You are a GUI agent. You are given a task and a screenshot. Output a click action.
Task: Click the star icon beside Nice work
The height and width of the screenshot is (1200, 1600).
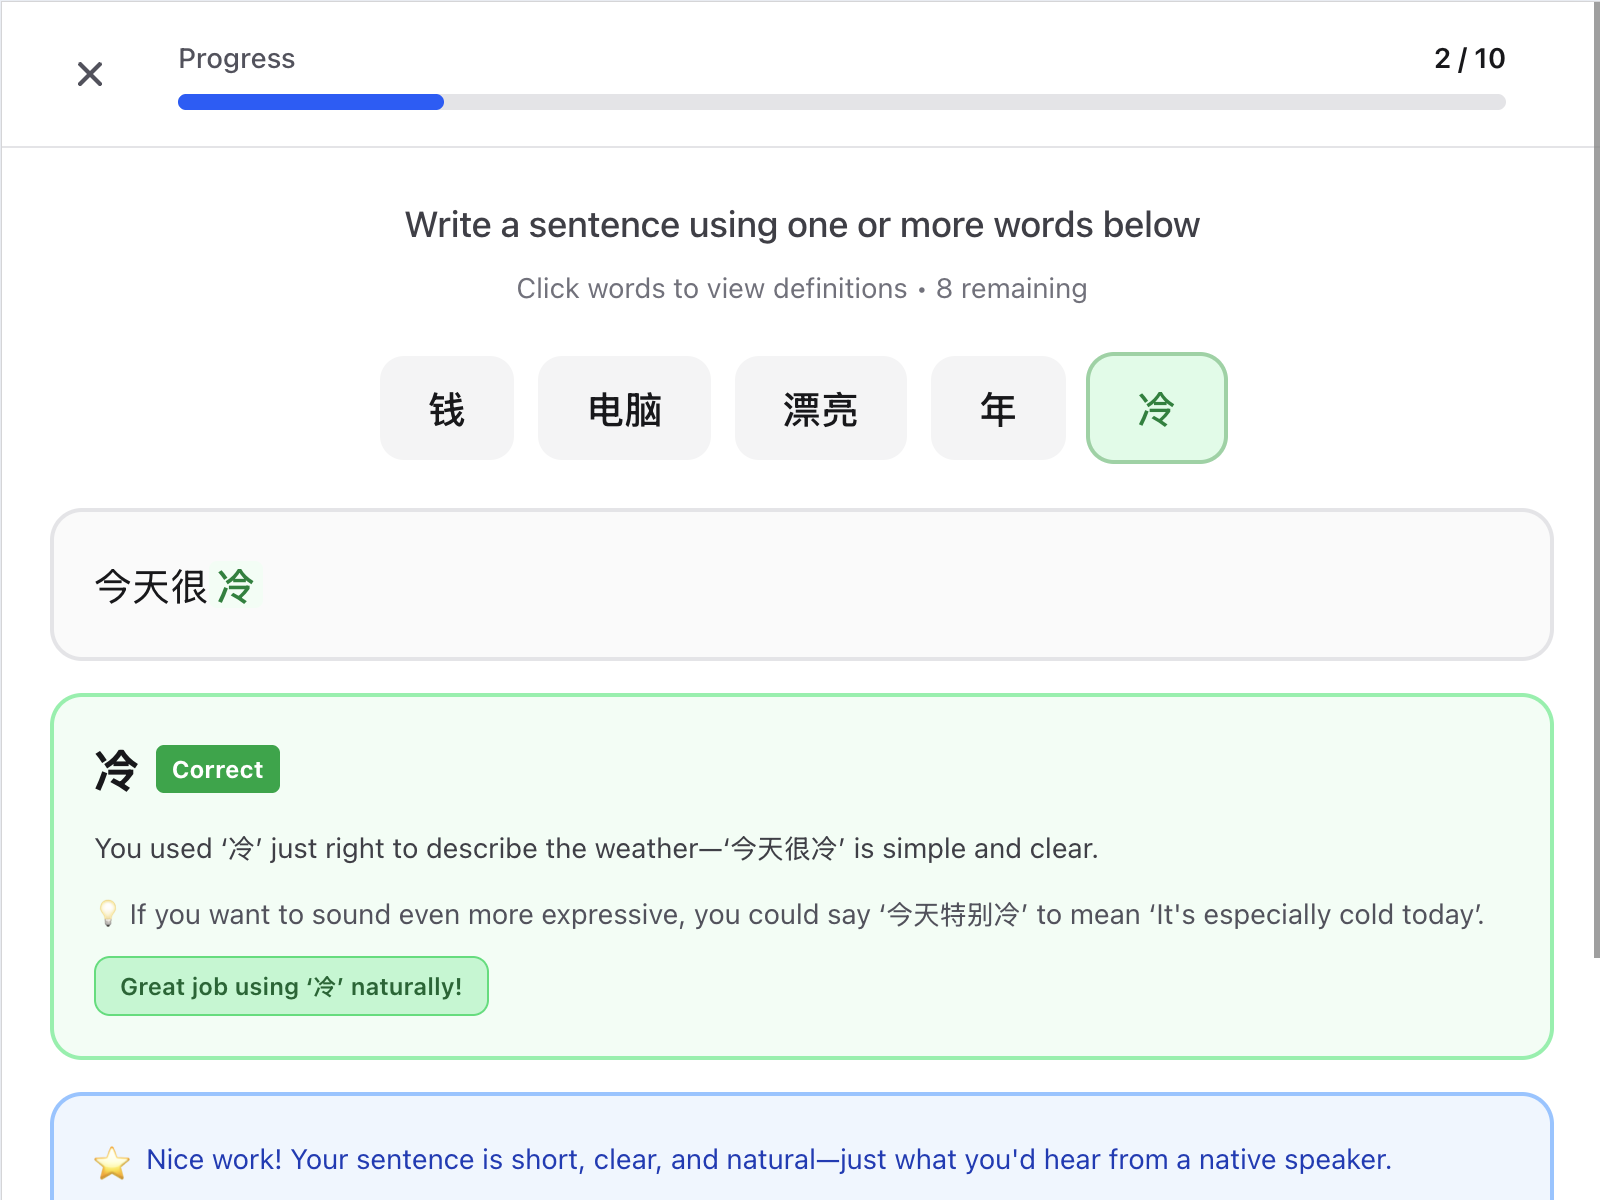[112, 1162]
